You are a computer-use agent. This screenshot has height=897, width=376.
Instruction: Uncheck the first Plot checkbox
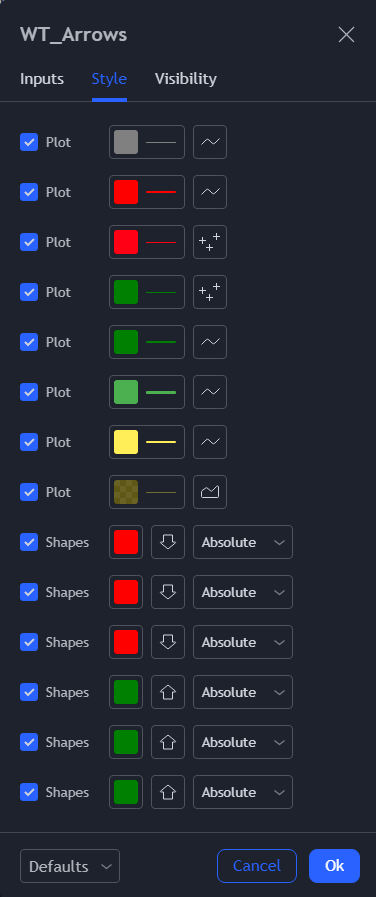(x=29, y=142)
